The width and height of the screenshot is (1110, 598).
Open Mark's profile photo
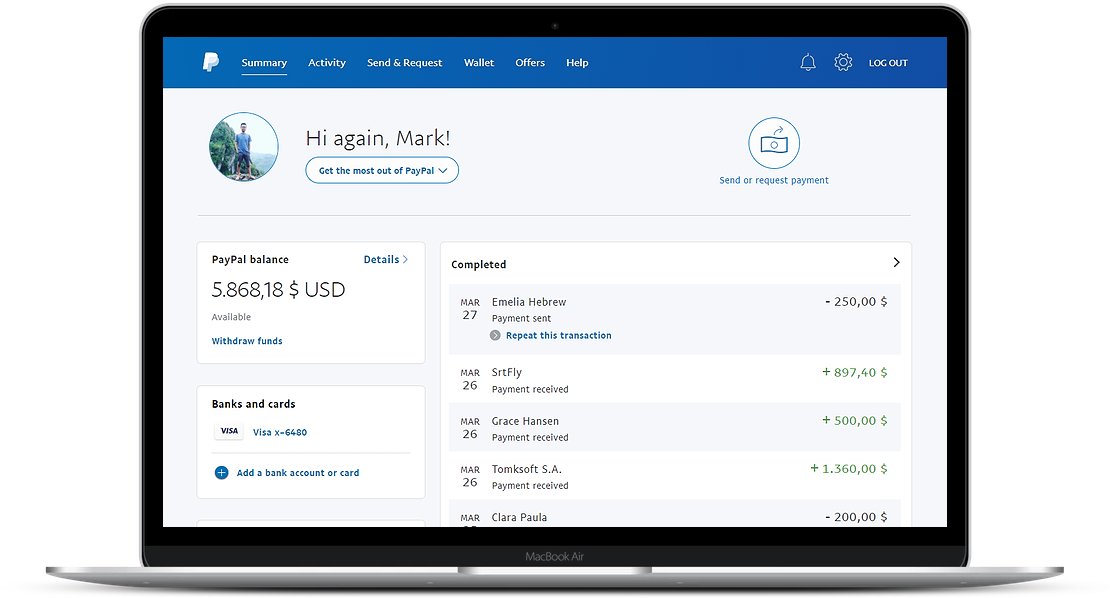pyautogui.click(x=244, y=146)
